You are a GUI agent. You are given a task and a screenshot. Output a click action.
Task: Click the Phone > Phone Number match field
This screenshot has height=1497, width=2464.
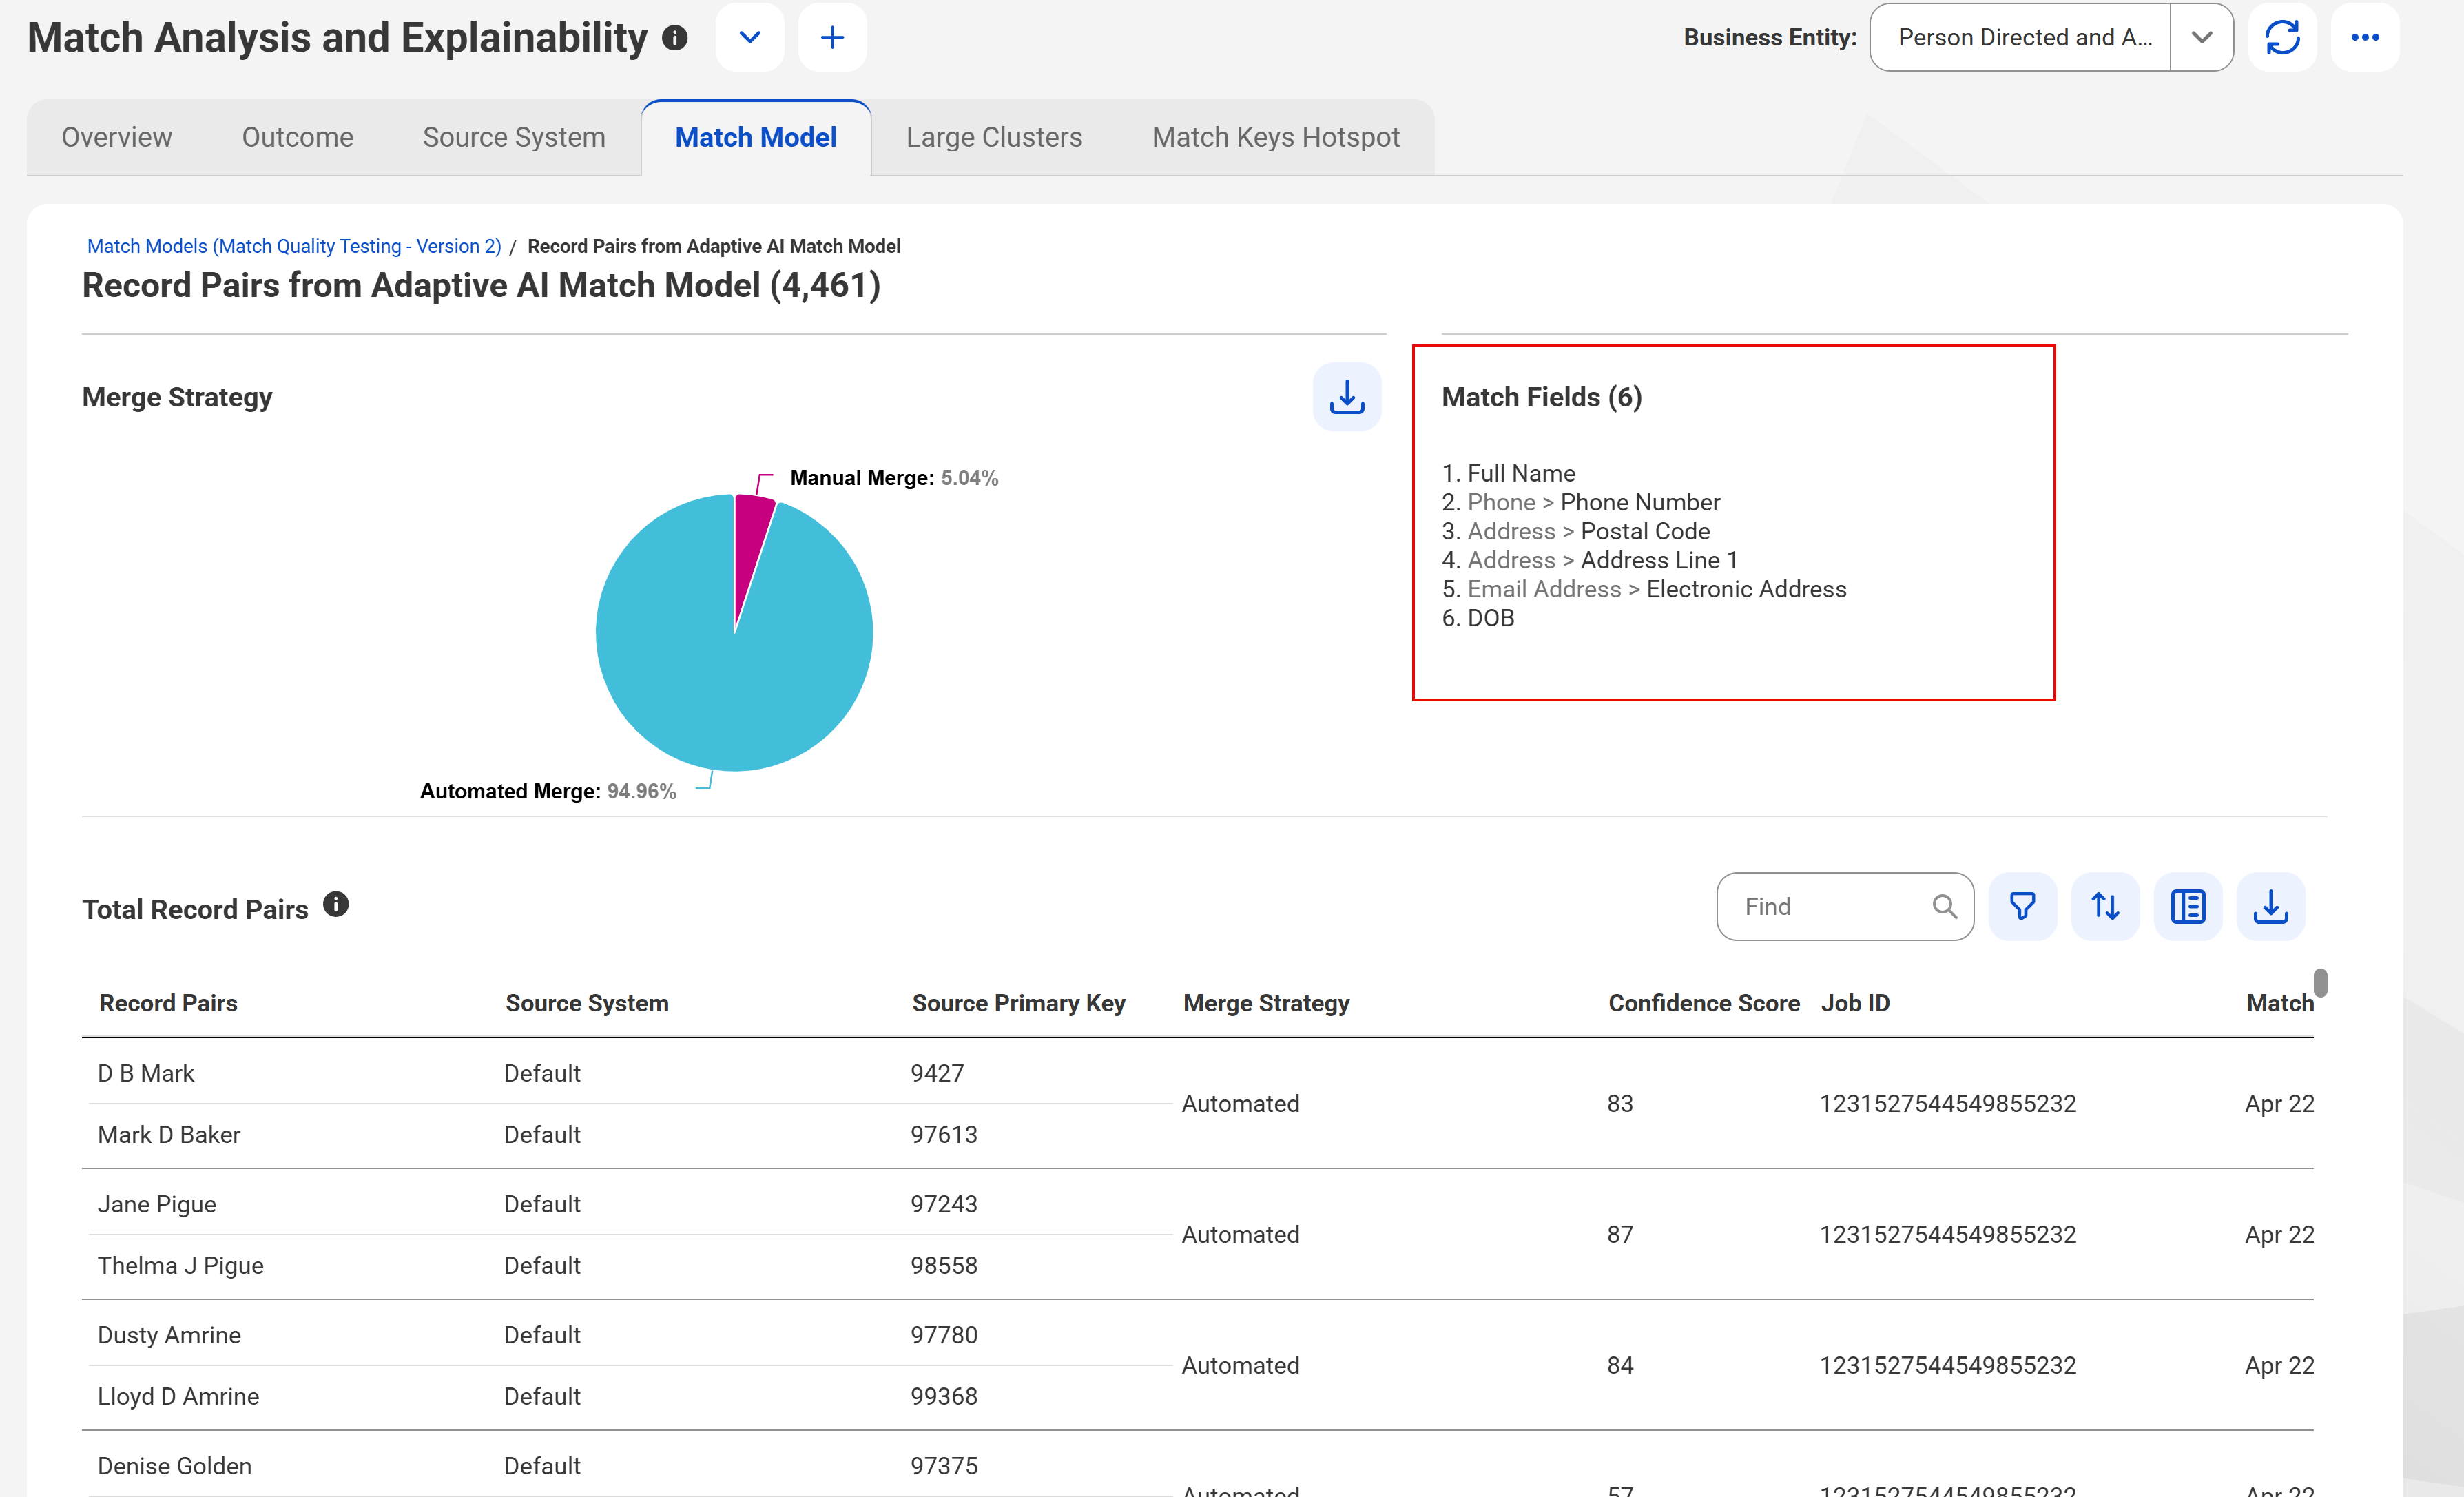(1593, 503)
